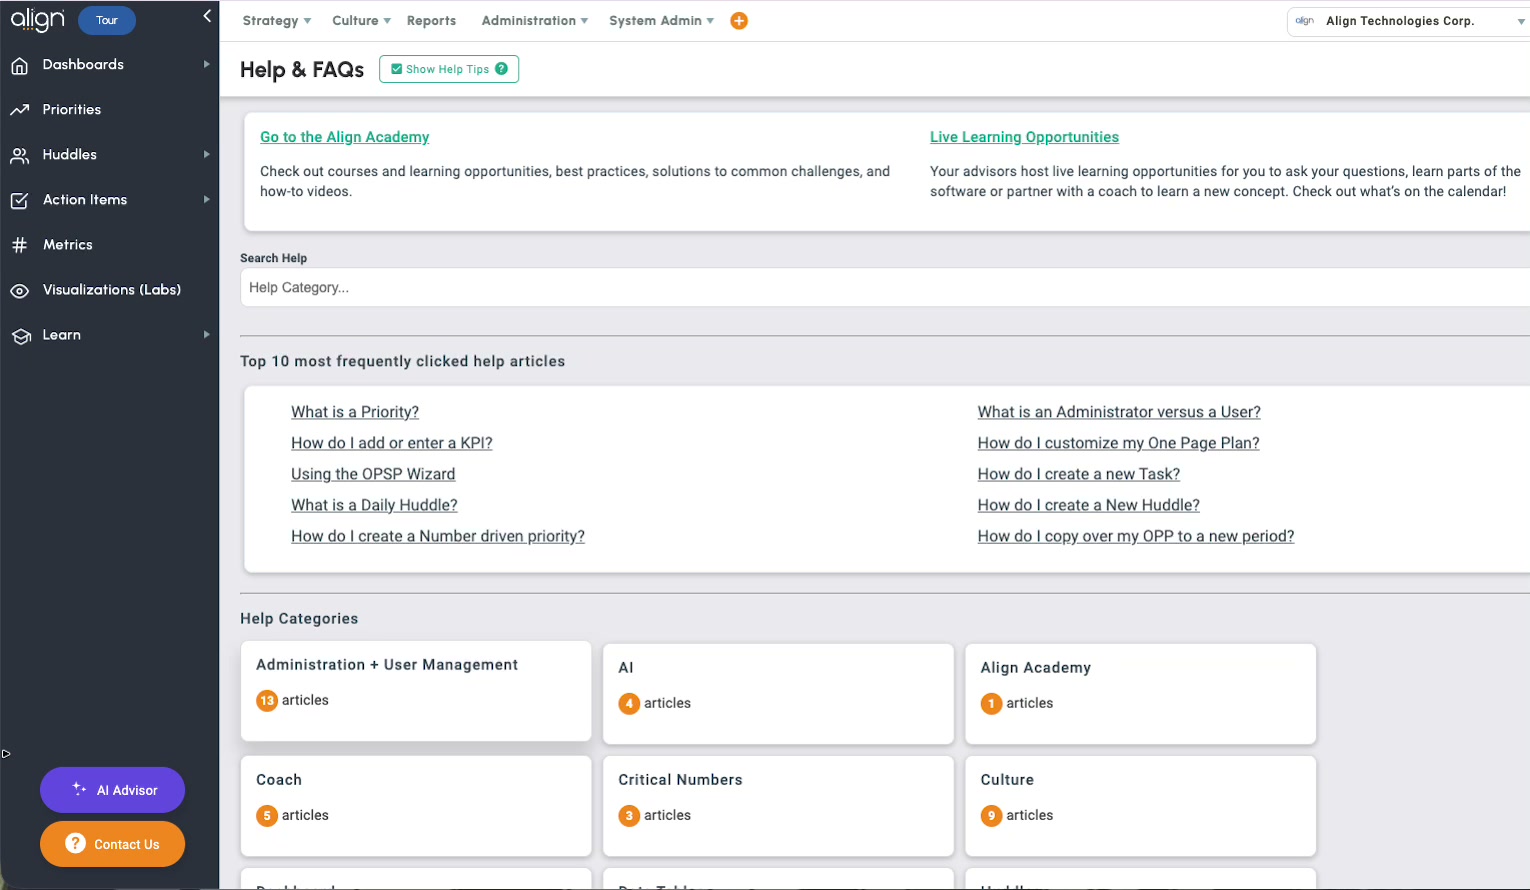Open the Using the OPSP Wizard article
Viewport: 1530px width, 890px height.
click(x=373, y=474)
